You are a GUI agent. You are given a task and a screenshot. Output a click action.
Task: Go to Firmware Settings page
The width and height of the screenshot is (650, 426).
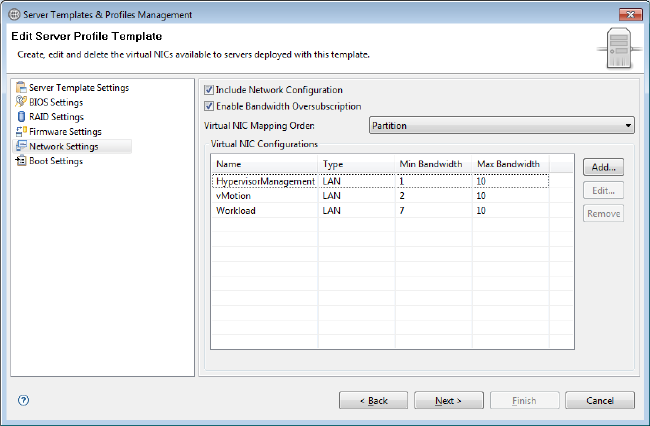click(x=65, y=131)
